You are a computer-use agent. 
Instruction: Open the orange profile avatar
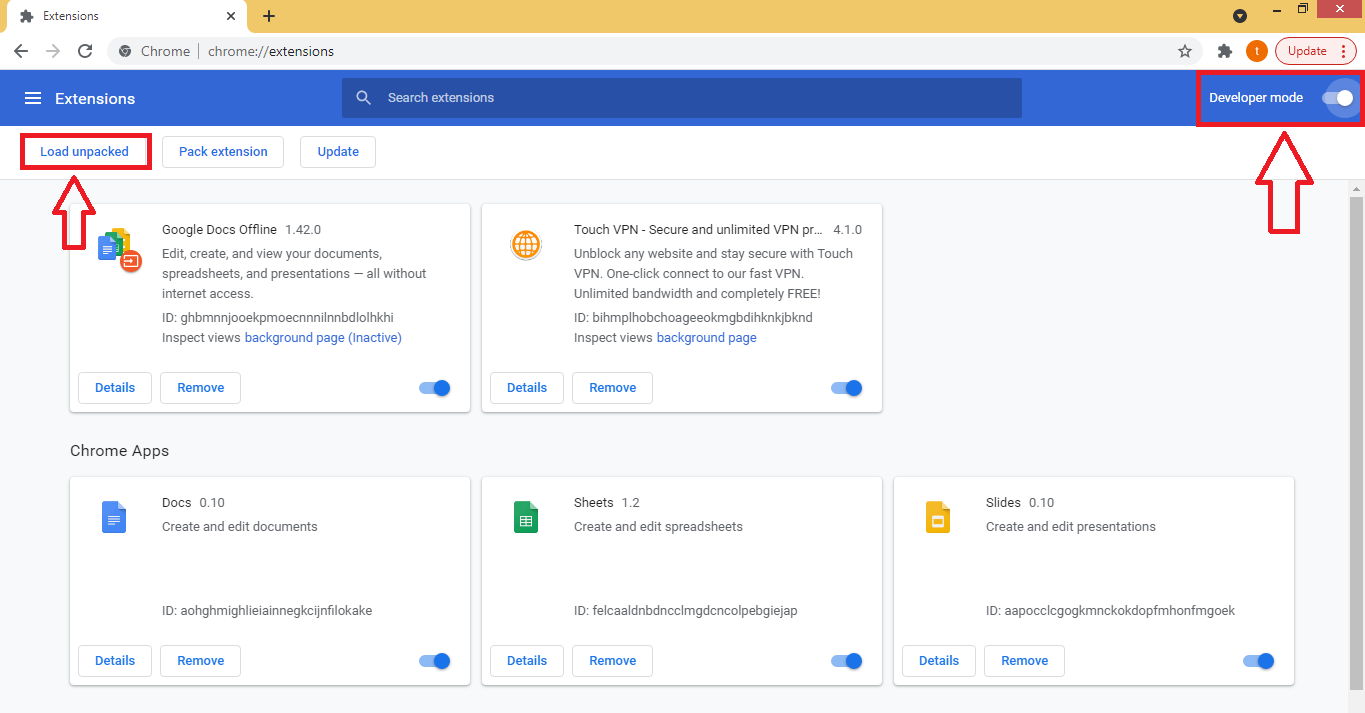tap(1256, 51)
